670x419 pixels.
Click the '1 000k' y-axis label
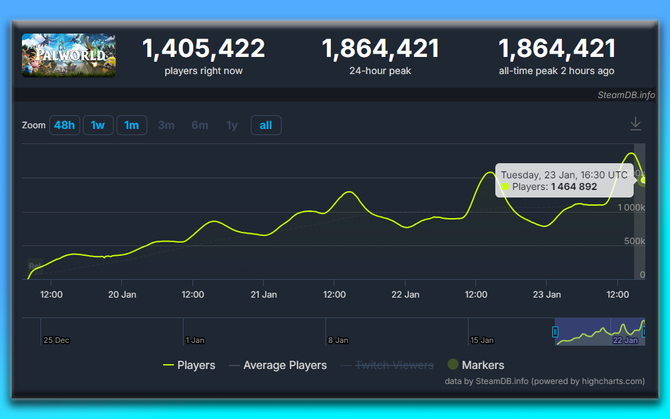coord(631,208)
